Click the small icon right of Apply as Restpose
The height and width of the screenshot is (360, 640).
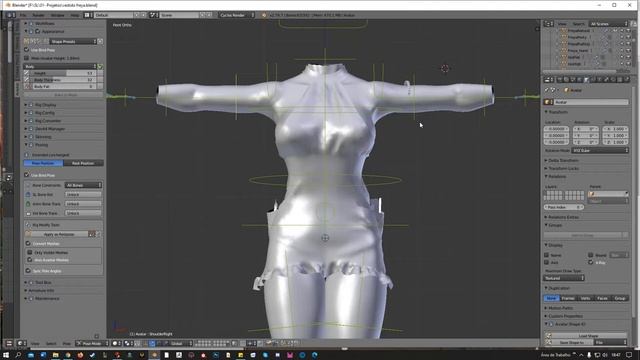(x=92, y=234)
